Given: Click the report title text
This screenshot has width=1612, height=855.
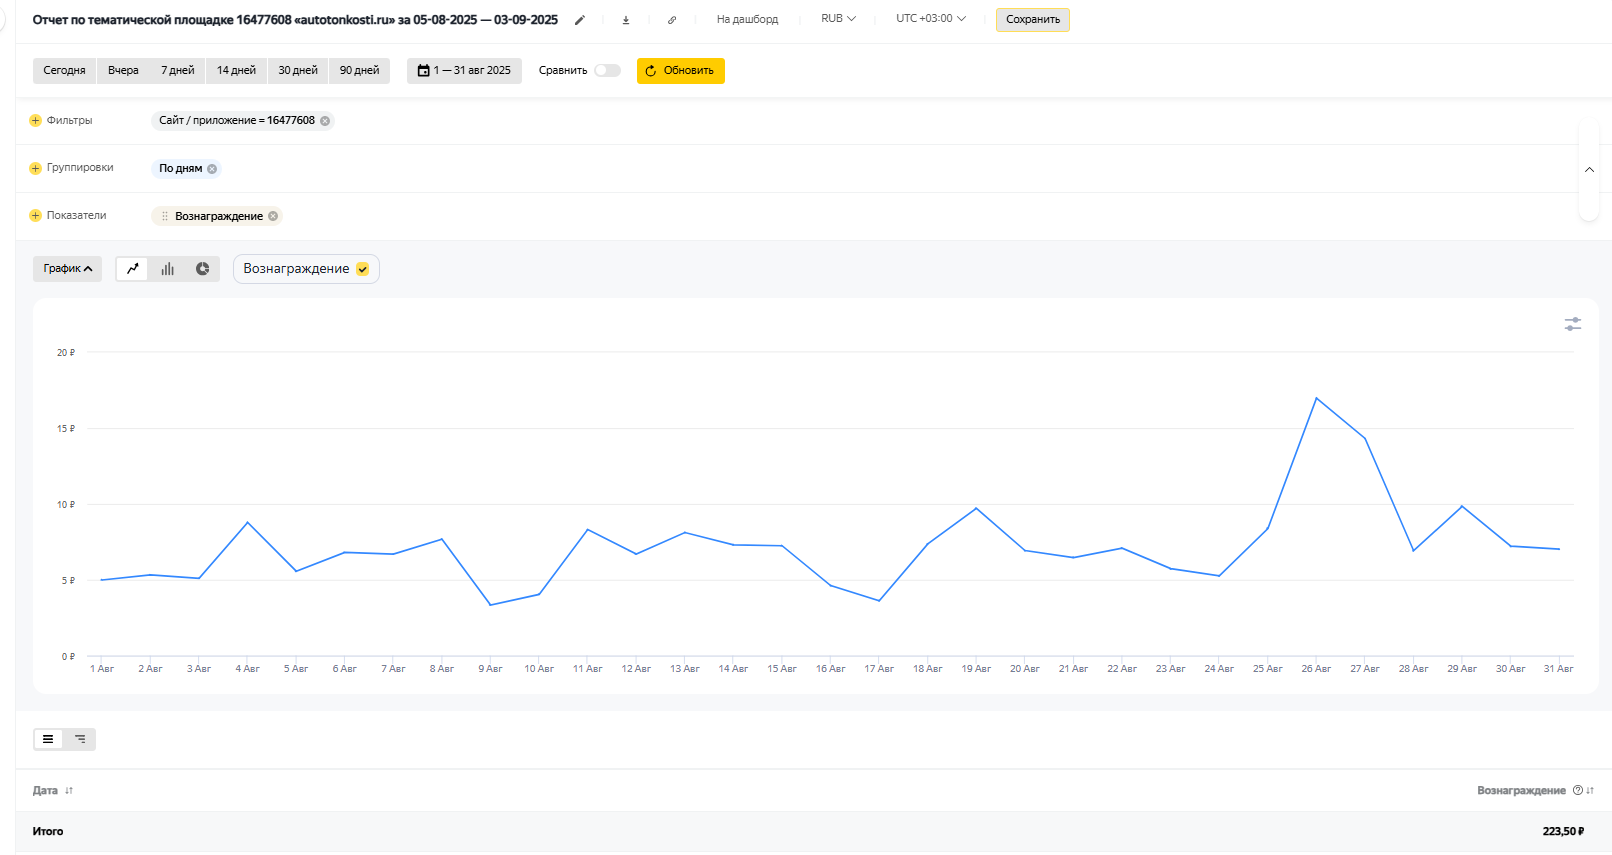Looking at the screenshot, I should click(295, 20).
